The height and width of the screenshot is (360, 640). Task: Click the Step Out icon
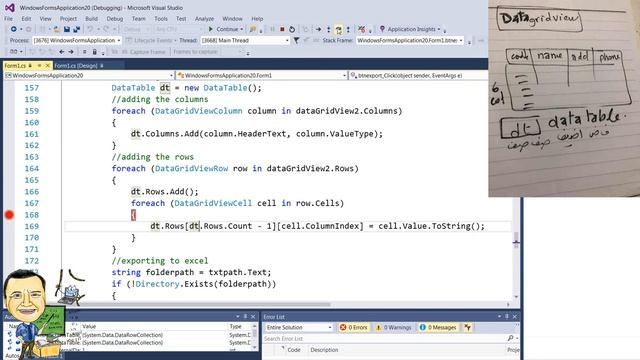tap(348, 29)
